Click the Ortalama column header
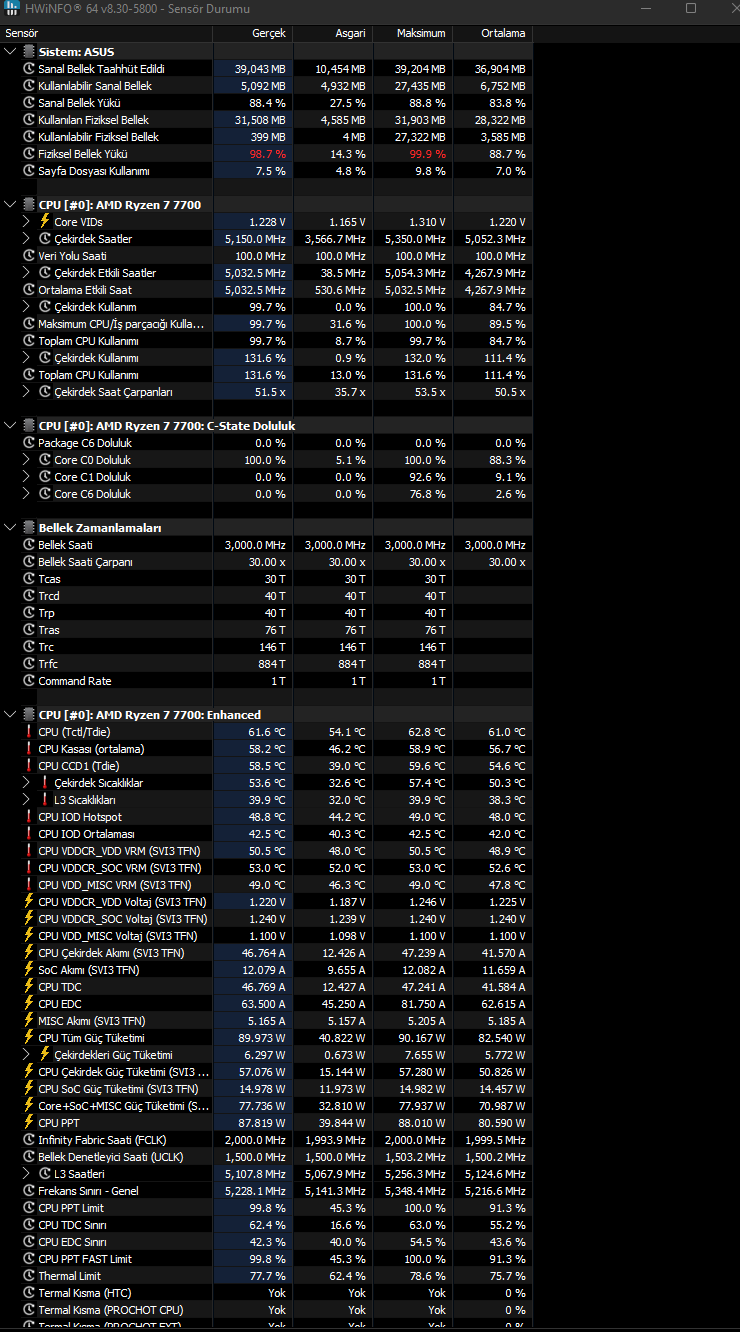This screenshot has height=1332, width=740. coord(492,33)
